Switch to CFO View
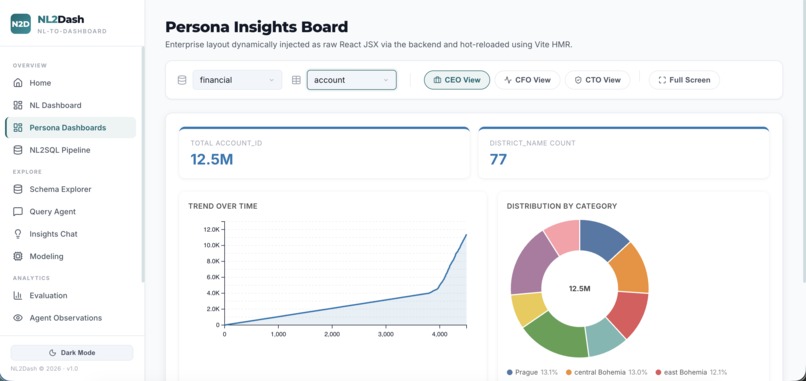This screenshot has width=806, height=381. pos(527,80)
